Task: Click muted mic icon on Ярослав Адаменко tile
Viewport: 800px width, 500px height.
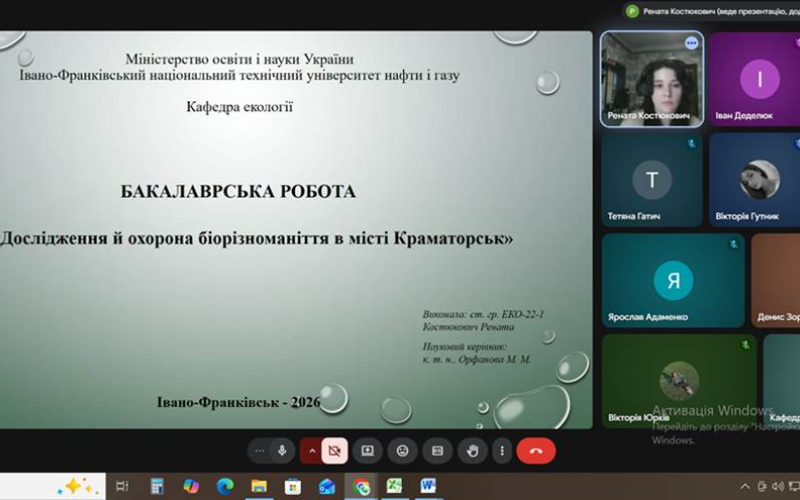Action: (x=733, y=244)
